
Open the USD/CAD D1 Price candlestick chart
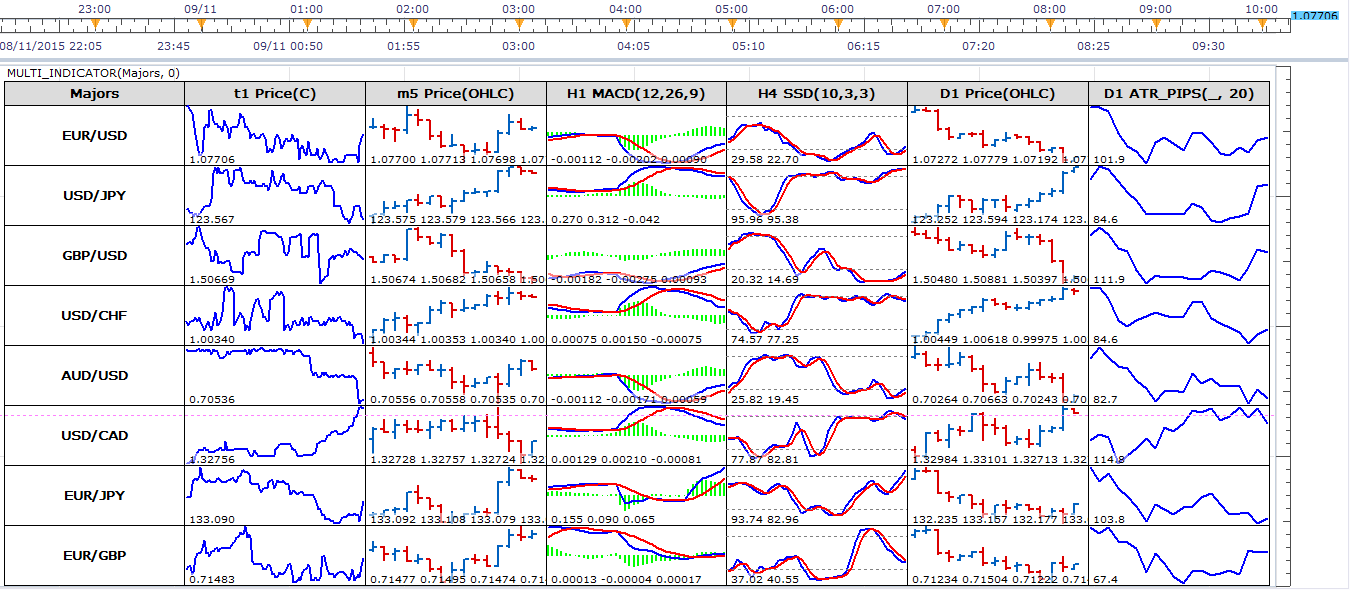pyautogui.click(x=997, y=435)
